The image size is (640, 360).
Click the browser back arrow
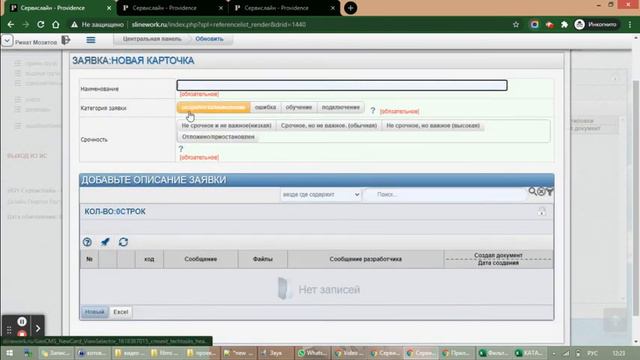coord(11,24)
